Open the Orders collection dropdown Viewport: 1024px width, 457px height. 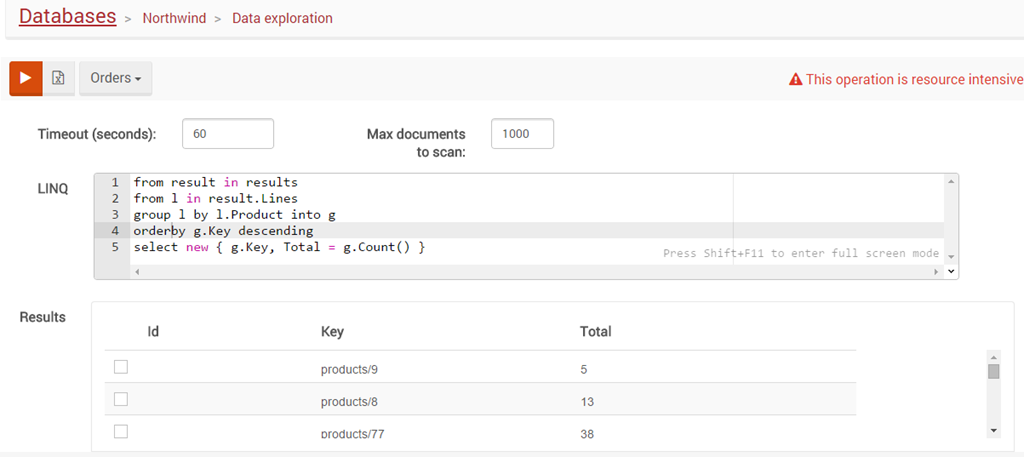pyautogui.click(x=116, y=78)
